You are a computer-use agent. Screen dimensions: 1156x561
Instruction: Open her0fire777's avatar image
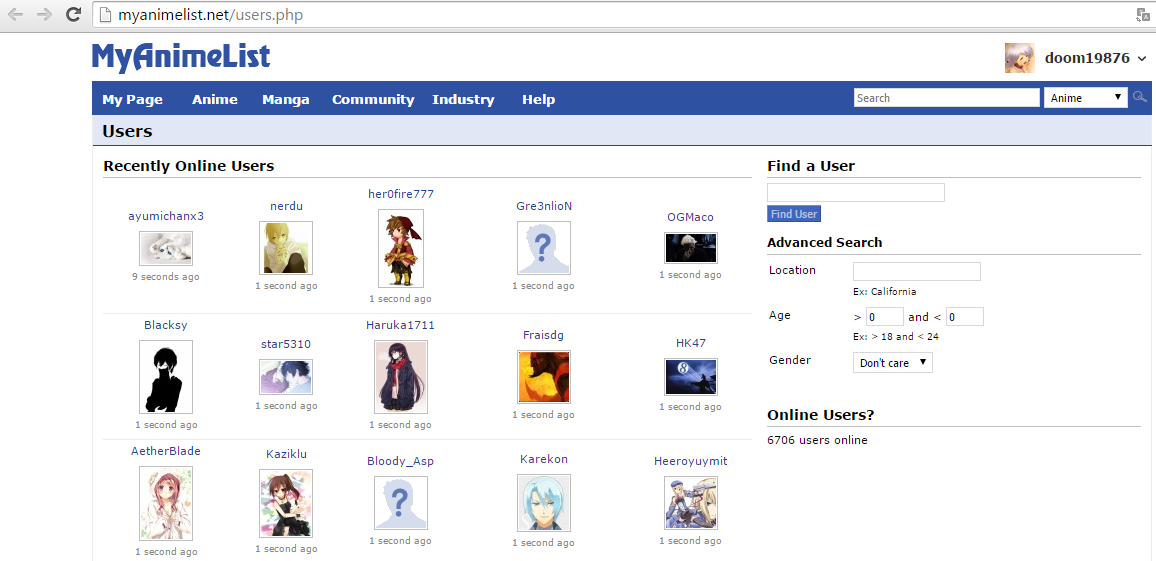(400, 248)
